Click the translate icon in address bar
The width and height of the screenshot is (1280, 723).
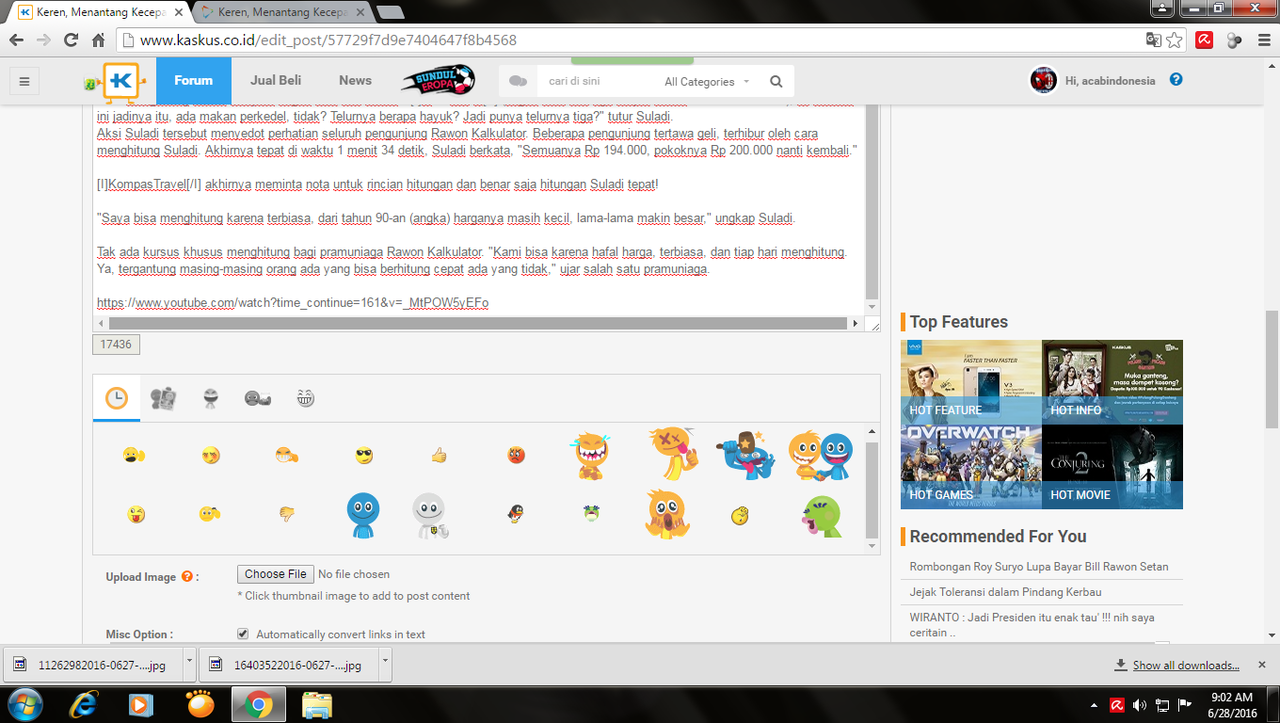[x=1154, y=41]
